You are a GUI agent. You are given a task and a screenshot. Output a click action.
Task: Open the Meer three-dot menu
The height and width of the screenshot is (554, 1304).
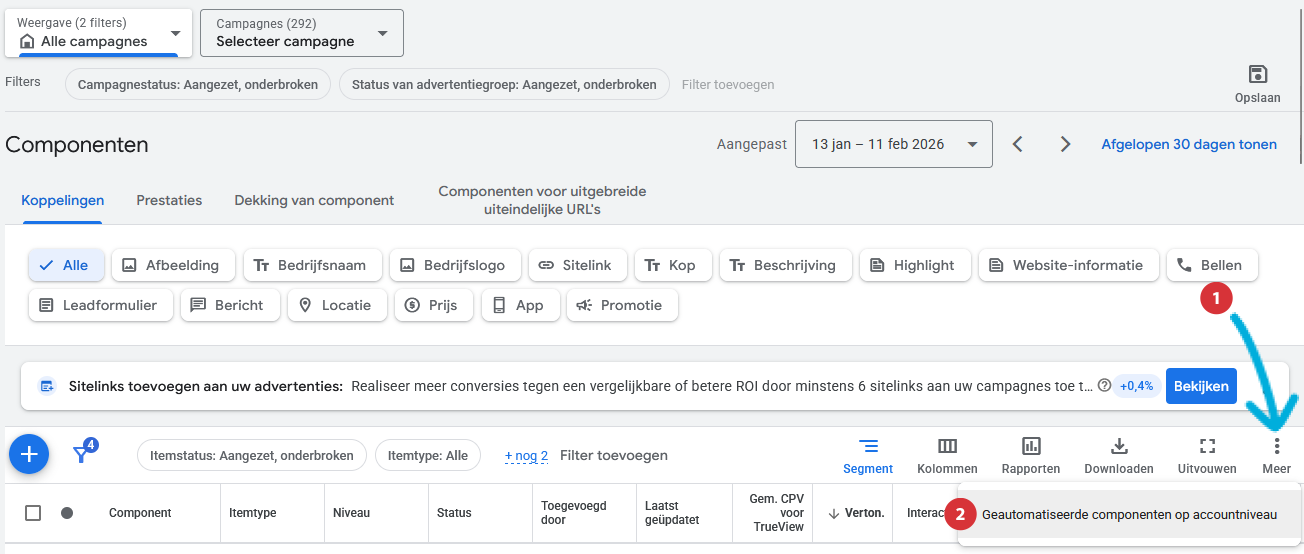tap(1276, 455)
